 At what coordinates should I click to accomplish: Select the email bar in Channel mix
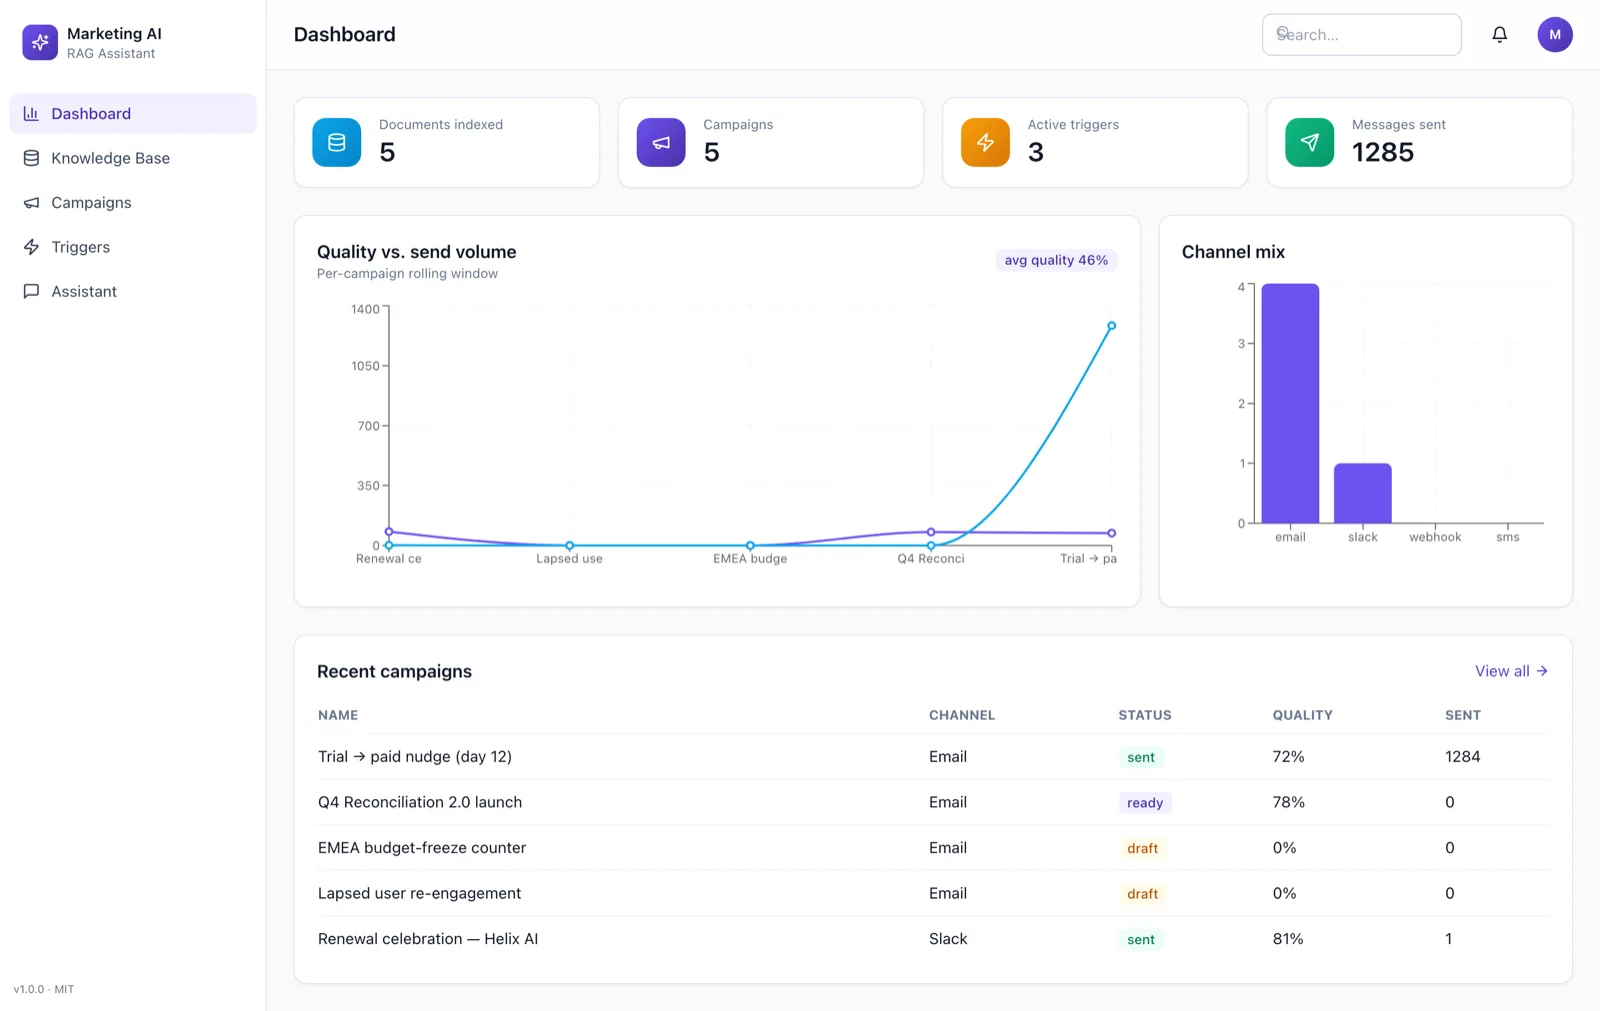coord(1290,403)
